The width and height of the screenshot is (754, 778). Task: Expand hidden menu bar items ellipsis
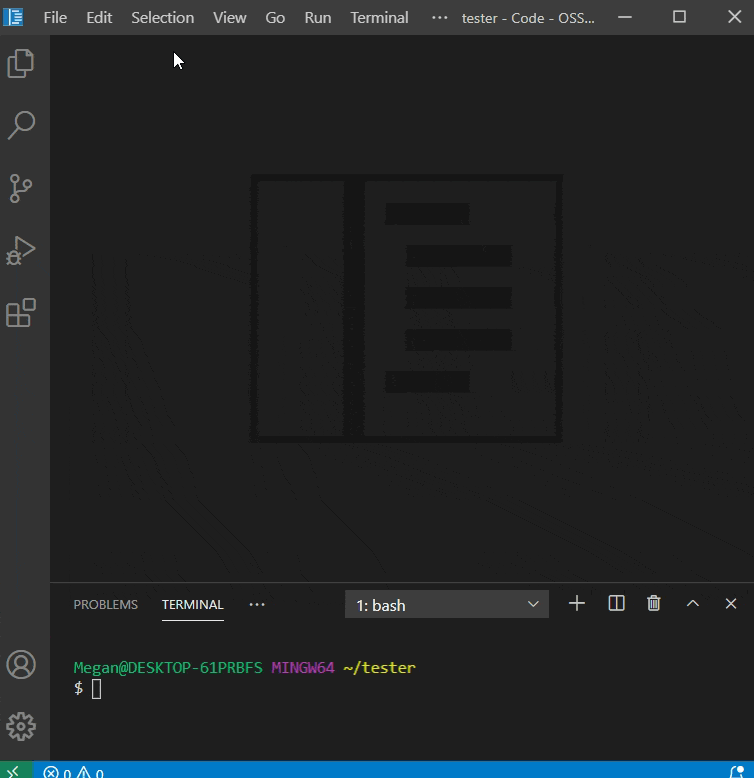click(x=440, y=18)
